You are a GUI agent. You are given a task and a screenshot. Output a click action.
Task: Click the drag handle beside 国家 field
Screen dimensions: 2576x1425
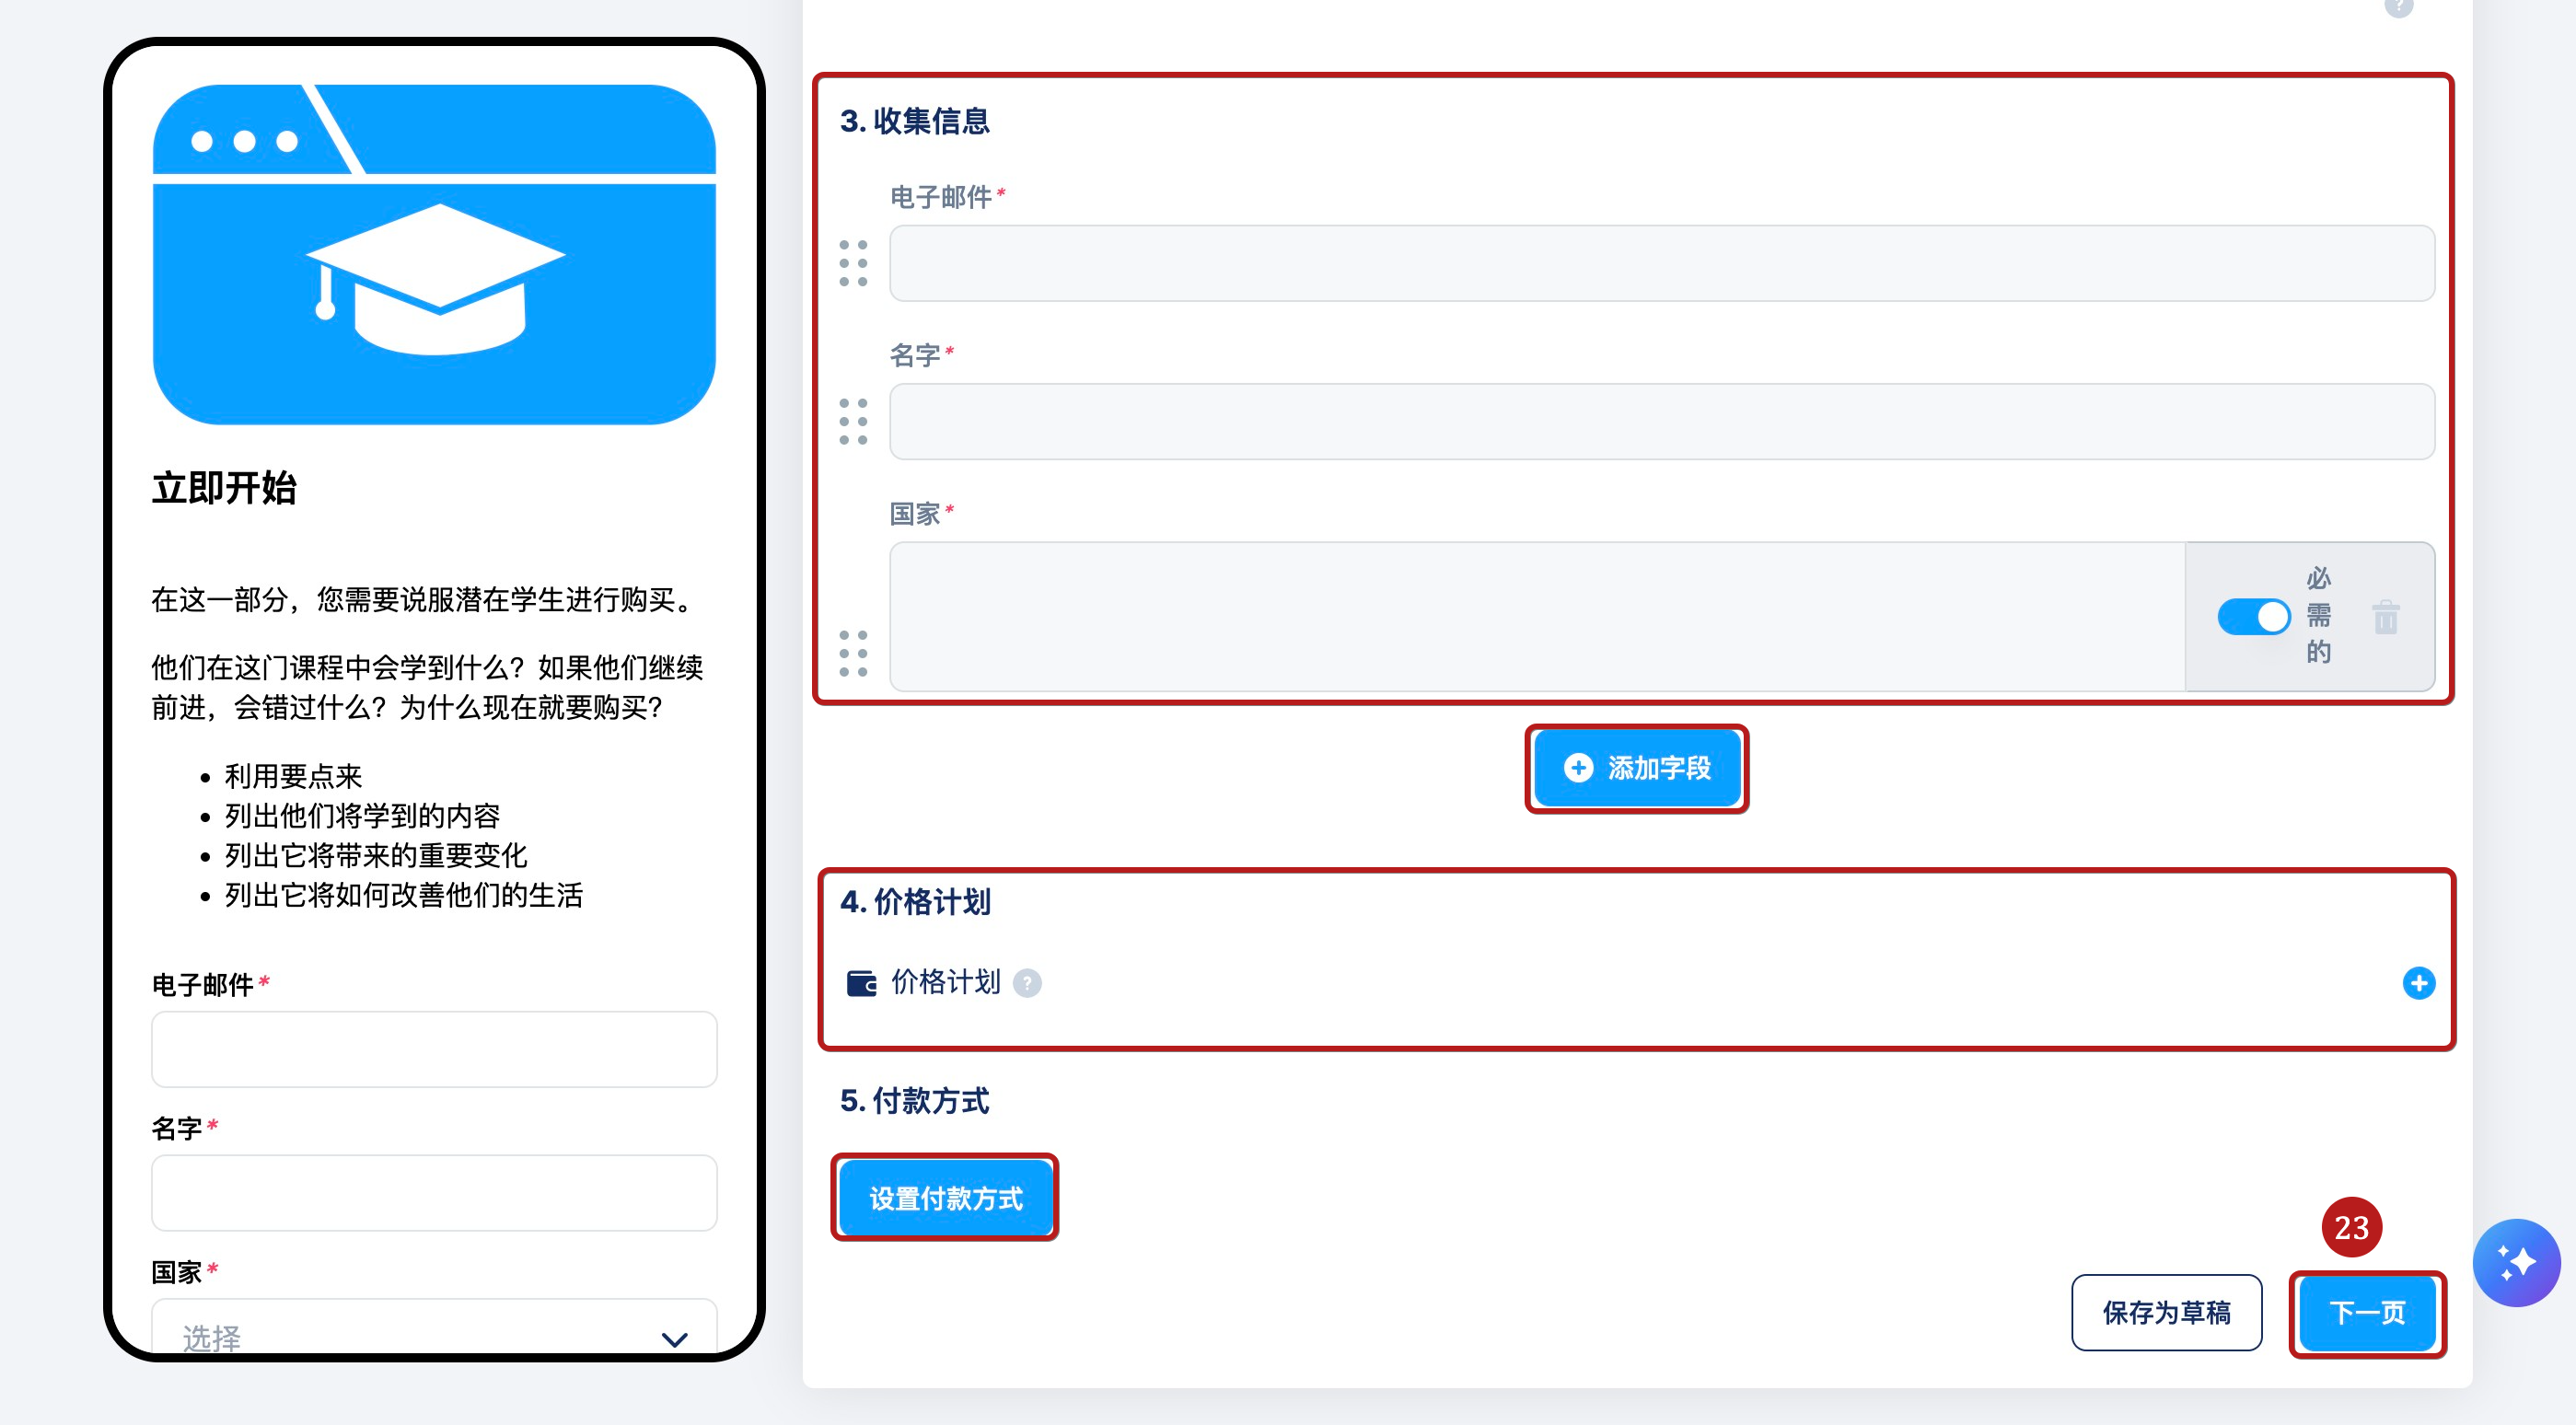pyautogui.click(x=853, y=653)
